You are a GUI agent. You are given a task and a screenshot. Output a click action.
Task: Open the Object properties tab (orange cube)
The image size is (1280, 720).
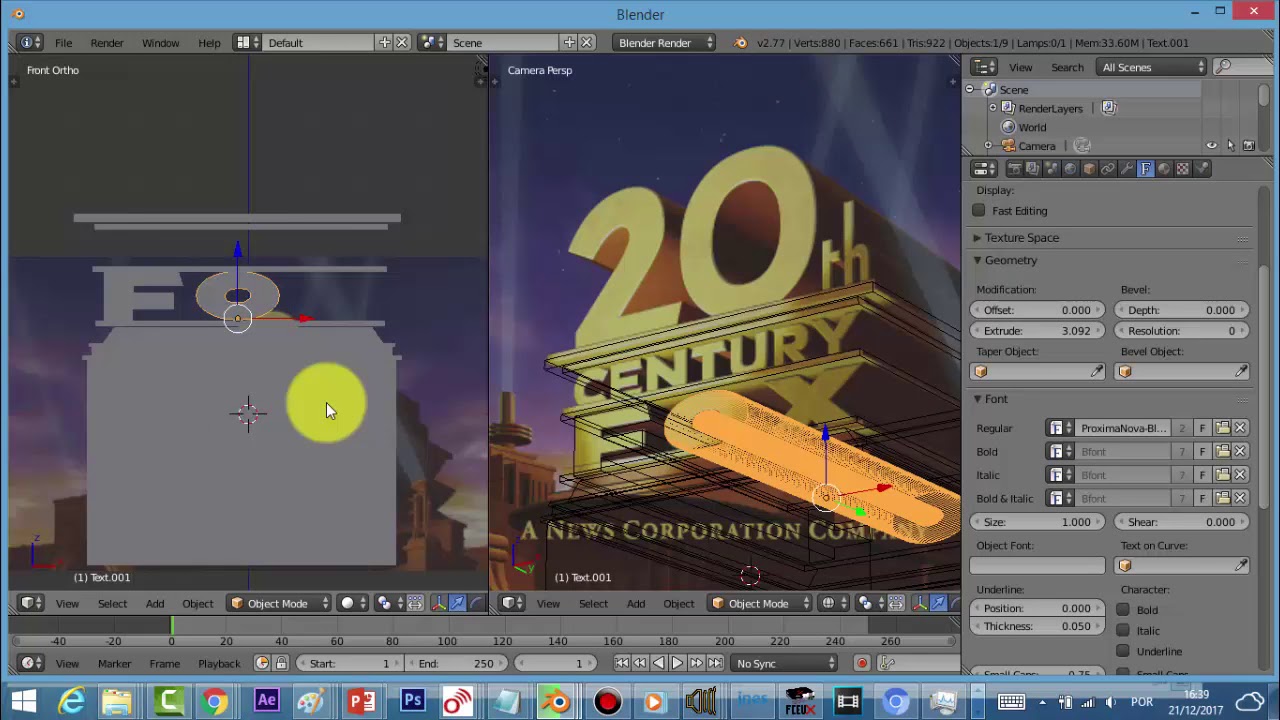[x=1089, y=169]
